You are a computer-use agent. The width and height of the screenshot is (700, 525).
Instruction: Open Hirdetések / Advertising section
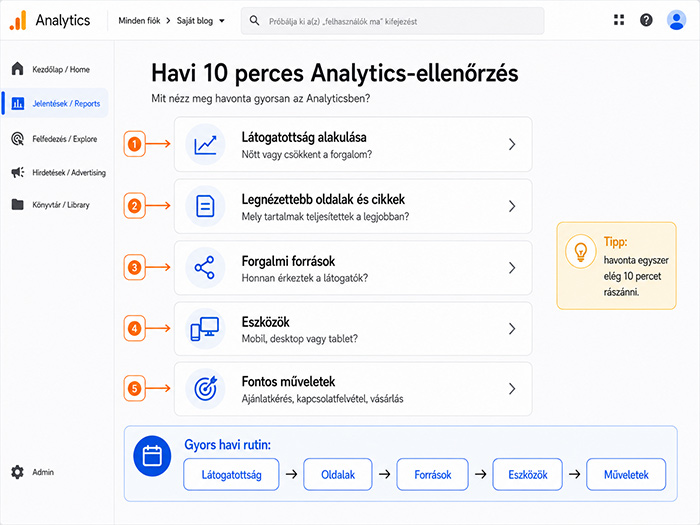point(69,172)
